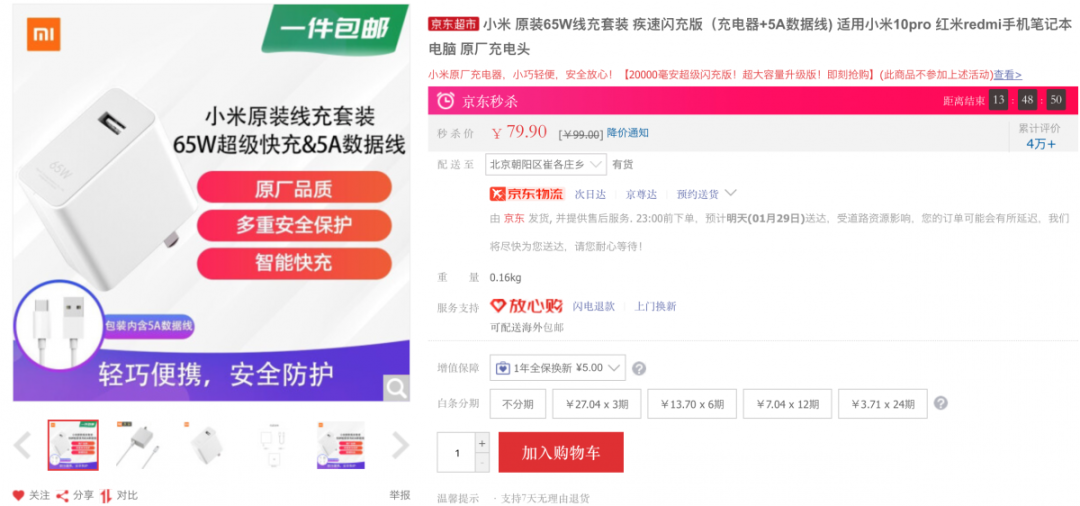Screen dimensions: 1080x506
Task: Click the heart 关注 follow icon
Action: pos(19,495)
